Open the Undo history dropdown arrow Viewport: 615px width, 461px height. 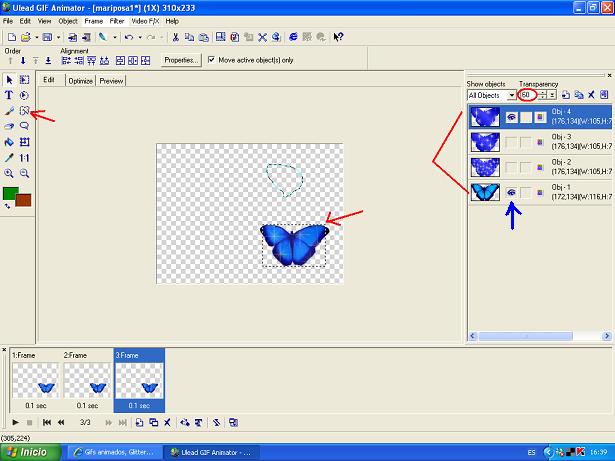(140, 37)
